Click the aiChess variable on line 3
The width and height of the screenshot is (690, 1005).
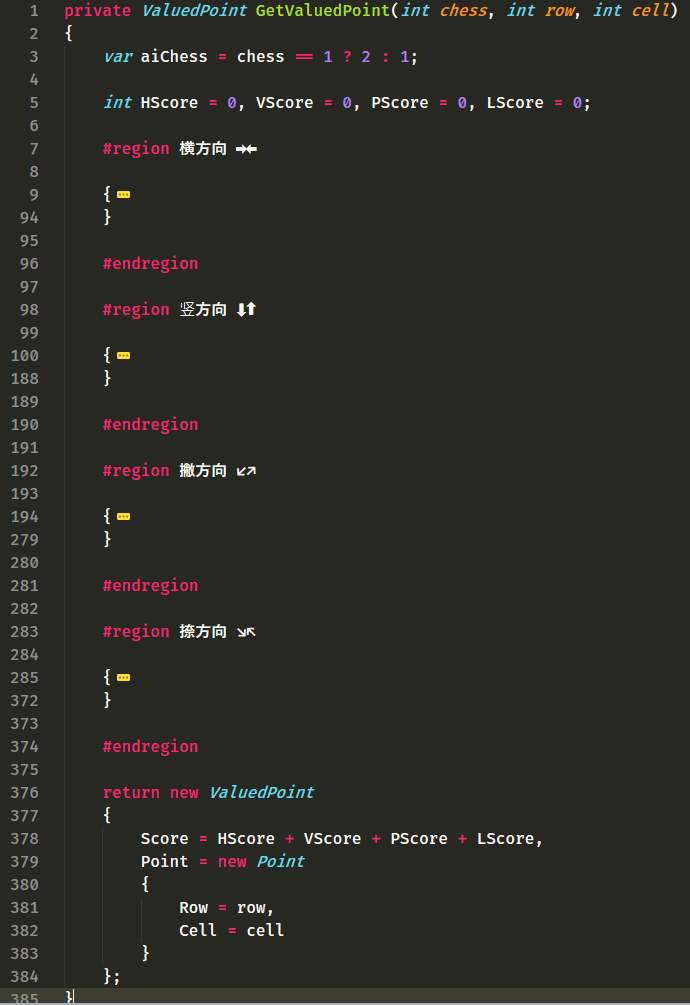coord(174,57)
